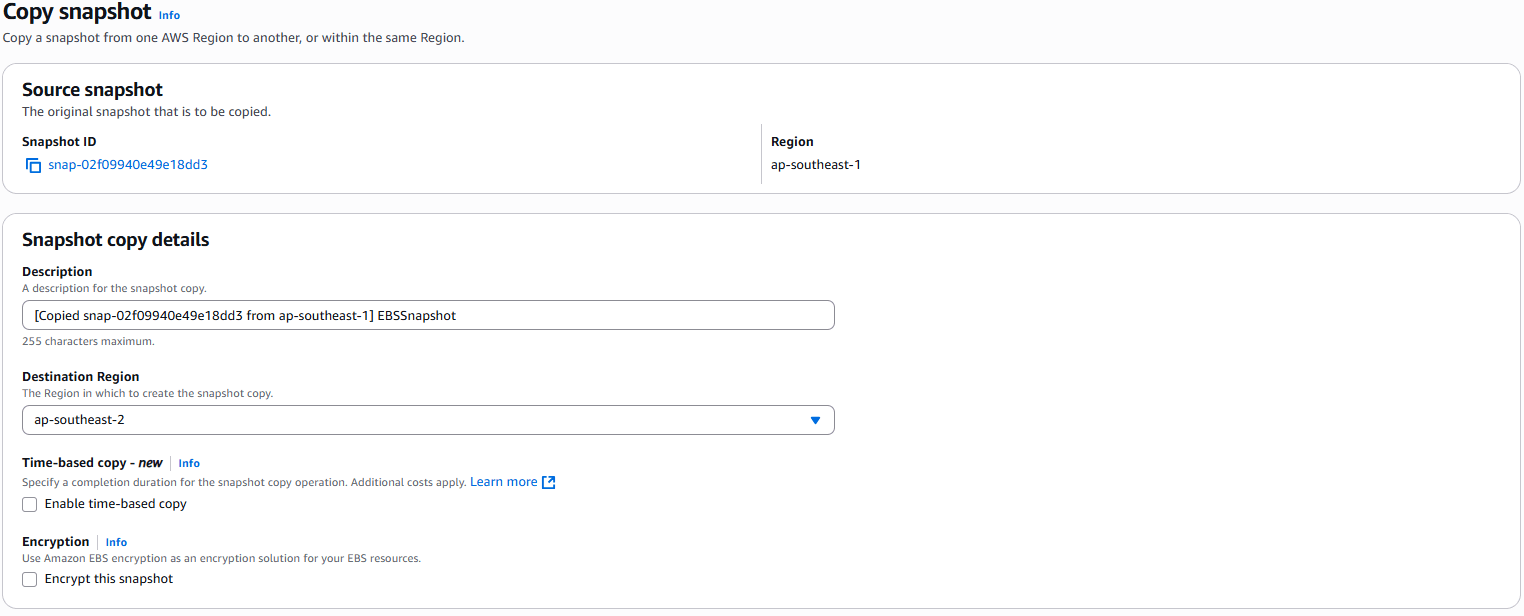This screenshot has width=1524, height=616.
Task: Click the 'Enable time-based copy' label text
Action: (115, 504)
